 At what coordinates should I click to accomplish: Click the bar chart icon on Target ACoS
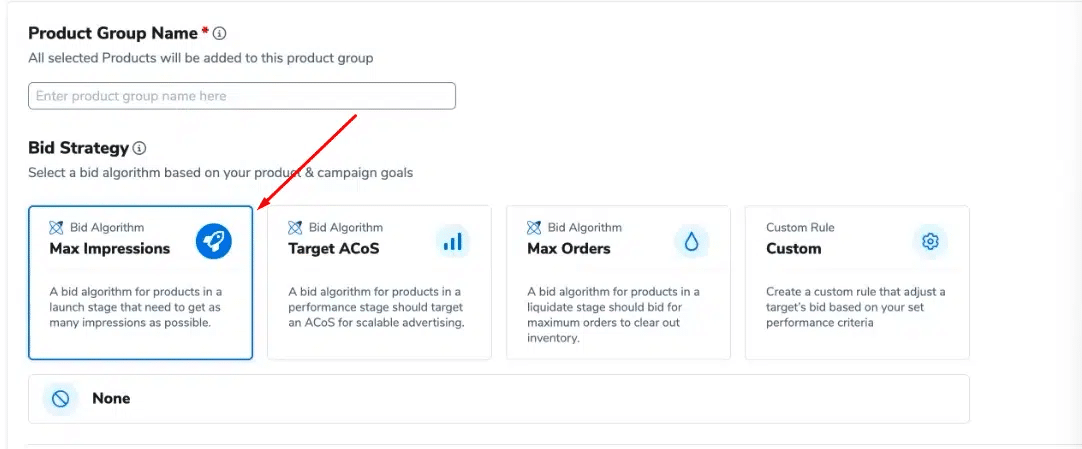click(x=453, y=241)
